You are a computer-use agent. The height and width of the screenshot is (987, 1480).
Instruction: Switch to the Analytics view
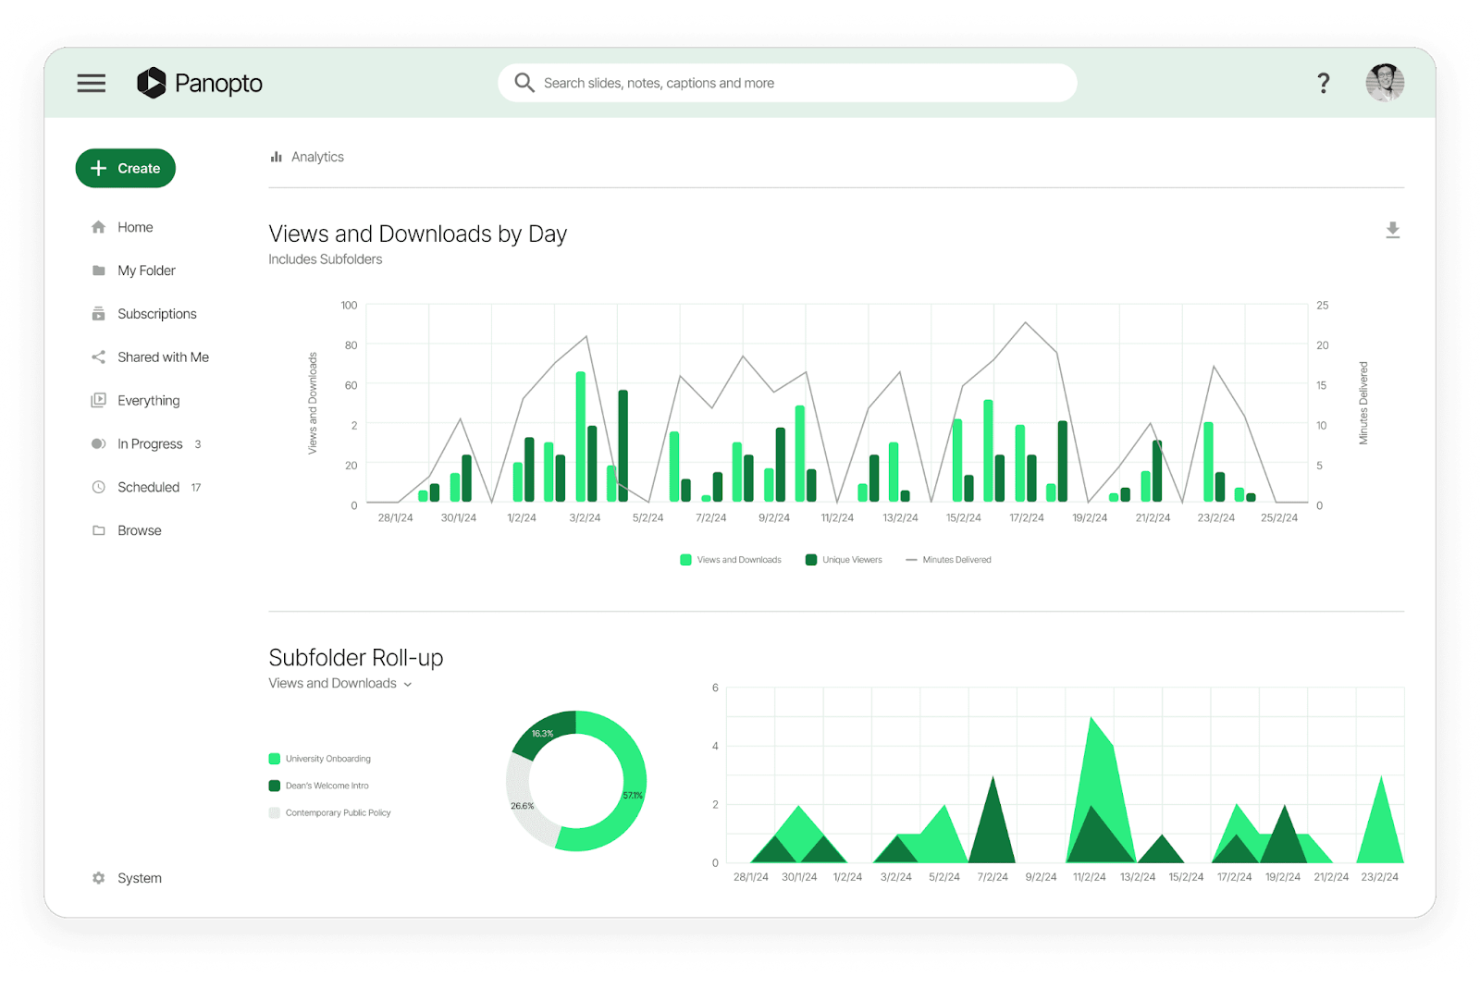coord(317,157)
